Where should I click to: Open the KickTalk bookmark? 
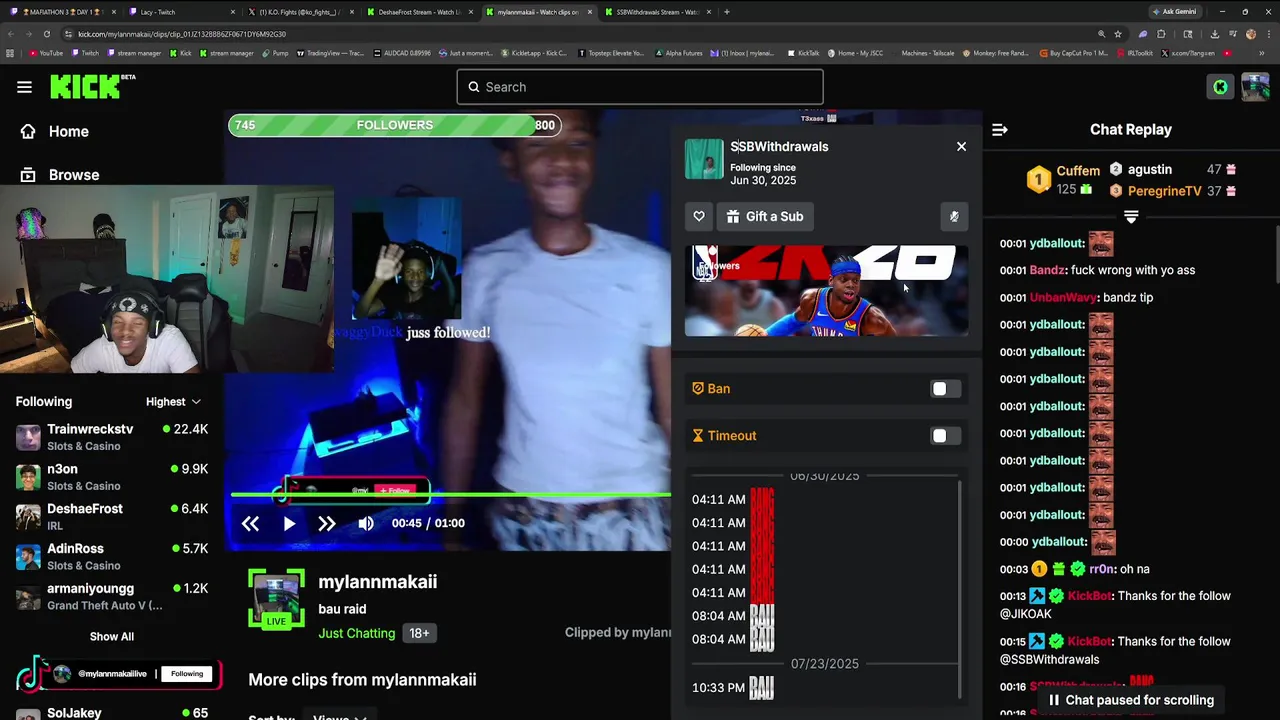coord(802,53)
